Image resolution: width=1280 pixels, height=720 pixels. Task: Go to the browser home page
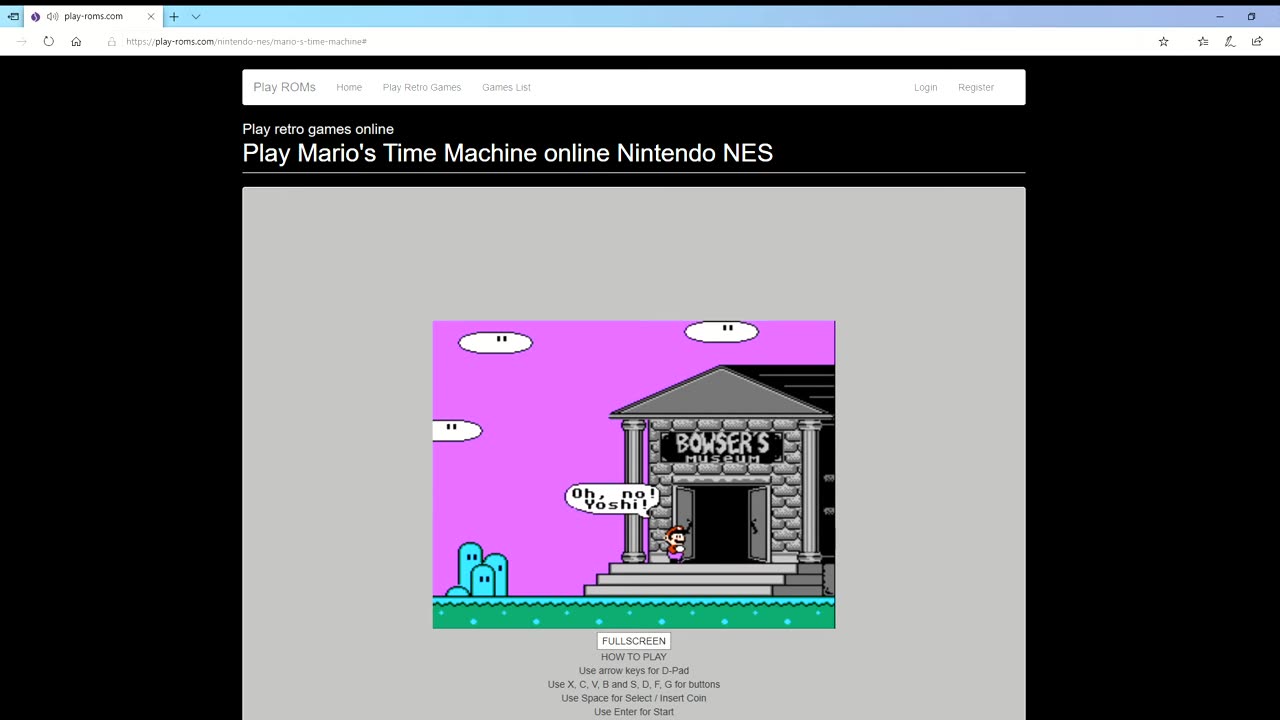[76, 42]
